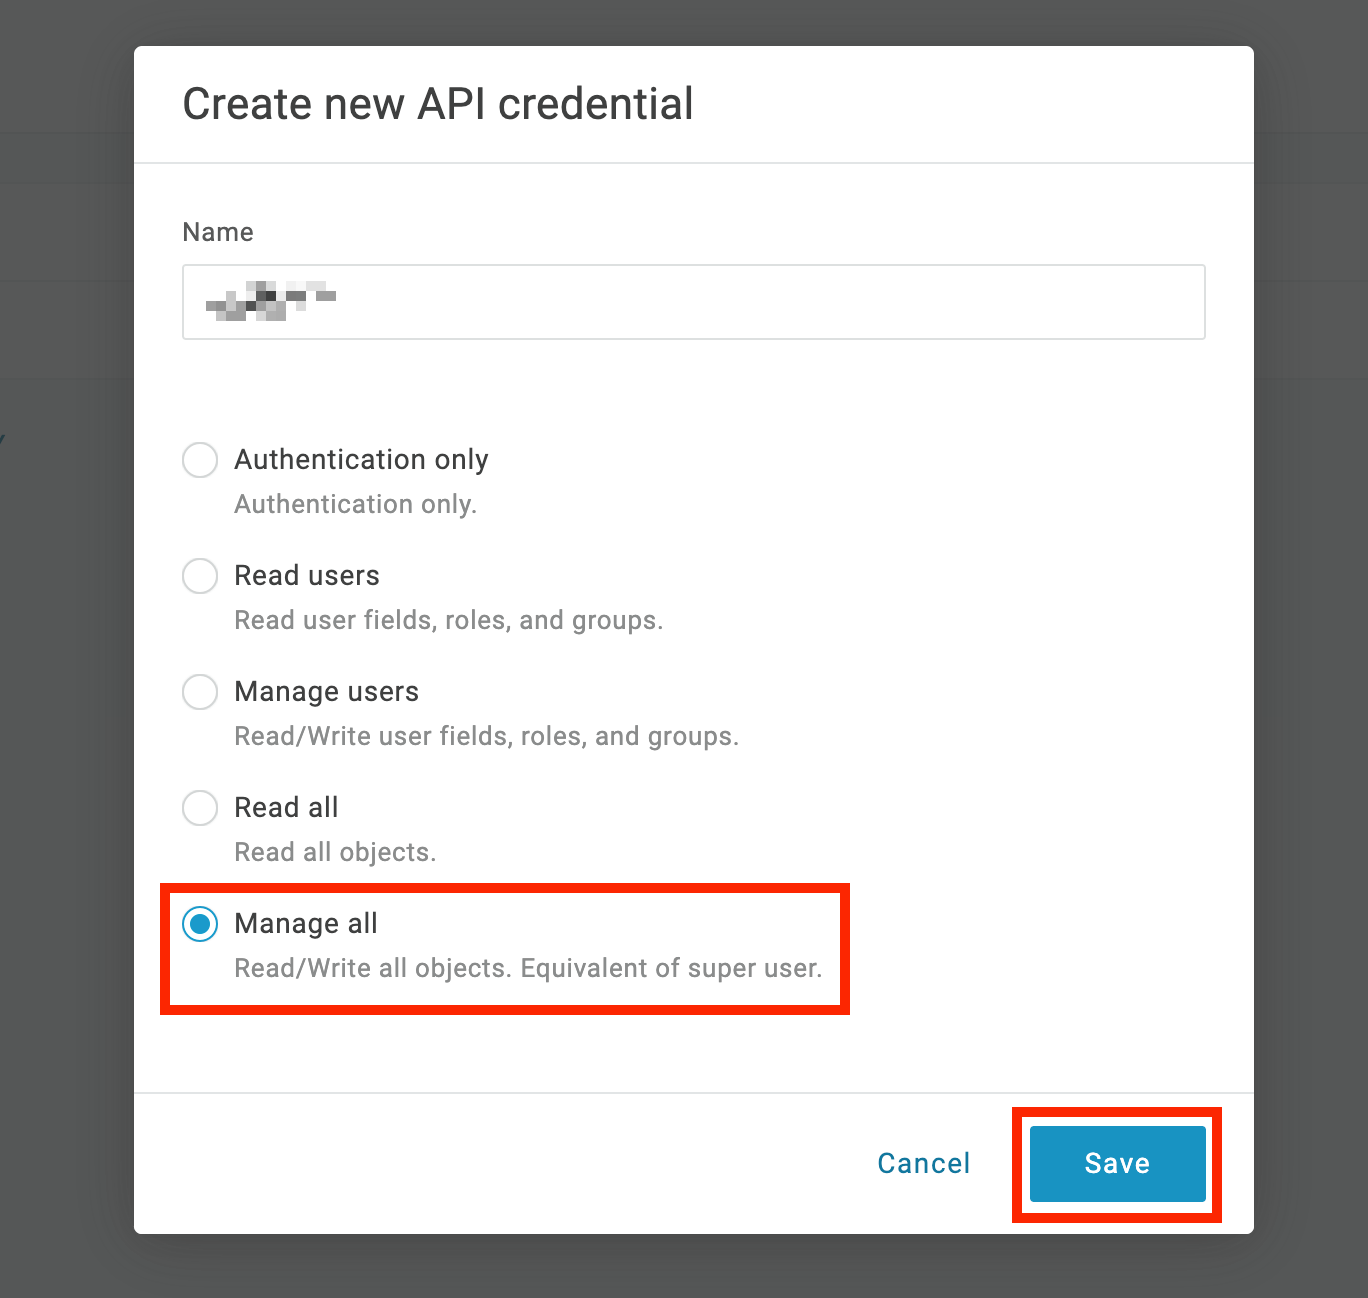Click the "Read users" option title text
This screenshot has width=1368, height=1298.
[307, 576]
